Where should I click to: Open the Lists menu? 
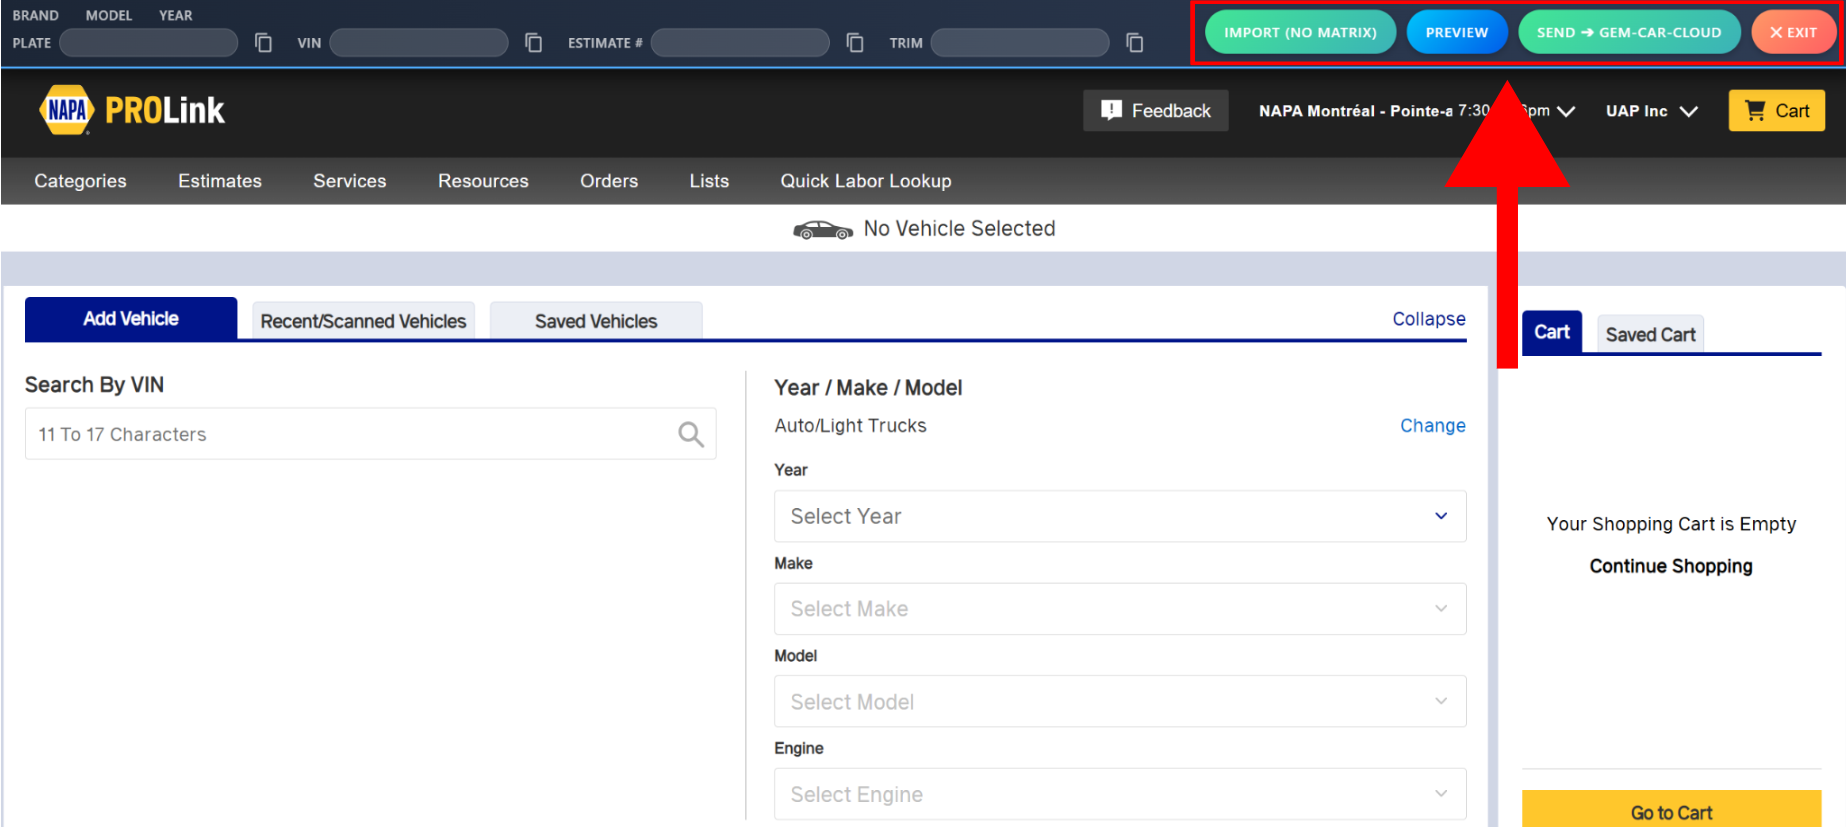pyautogui.click(x=709, y=181)
